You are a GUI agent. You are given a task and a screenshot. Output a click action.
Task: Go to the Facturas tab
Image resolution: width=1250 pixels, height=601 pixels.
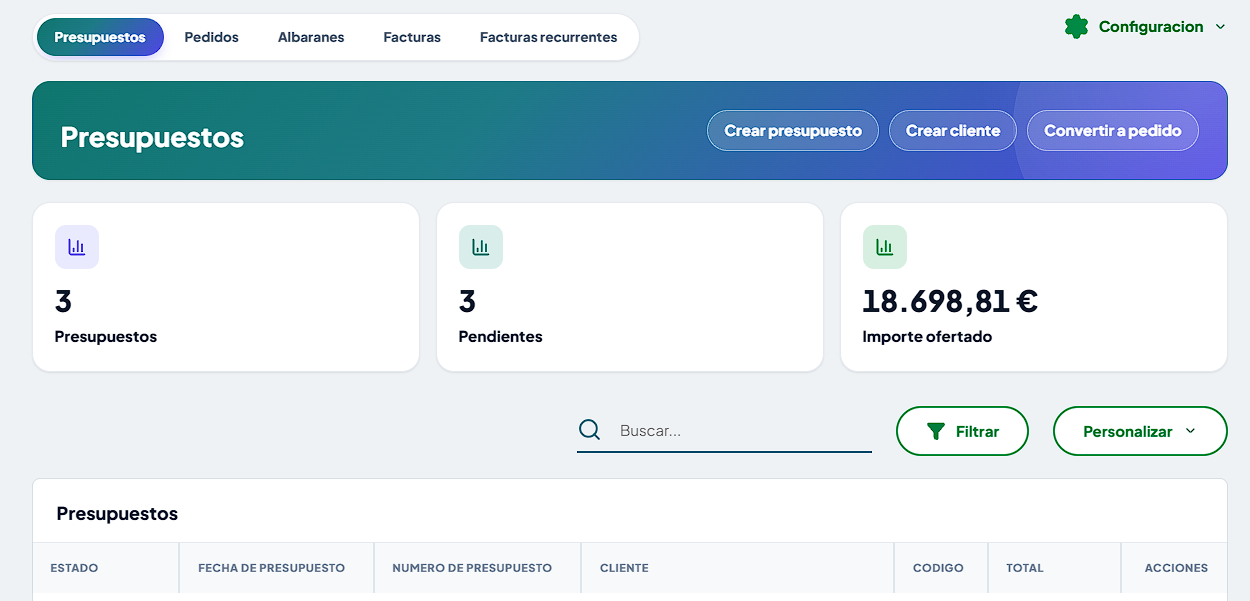412,37
